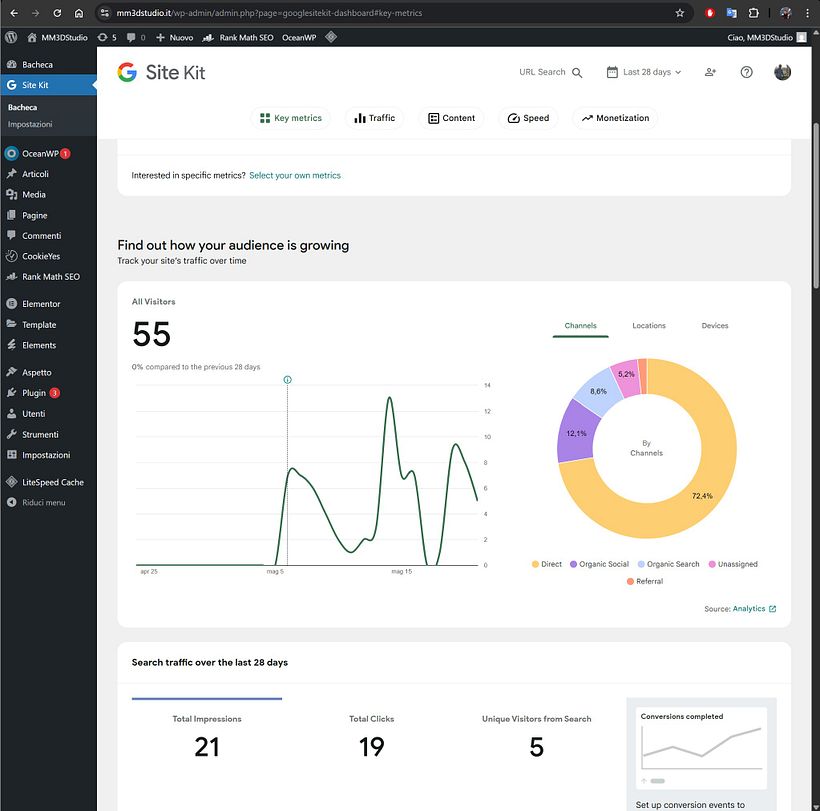Bookmark this page with star icon
The width and height of the screenshot is (820, 811).
[x=679, y=13]
